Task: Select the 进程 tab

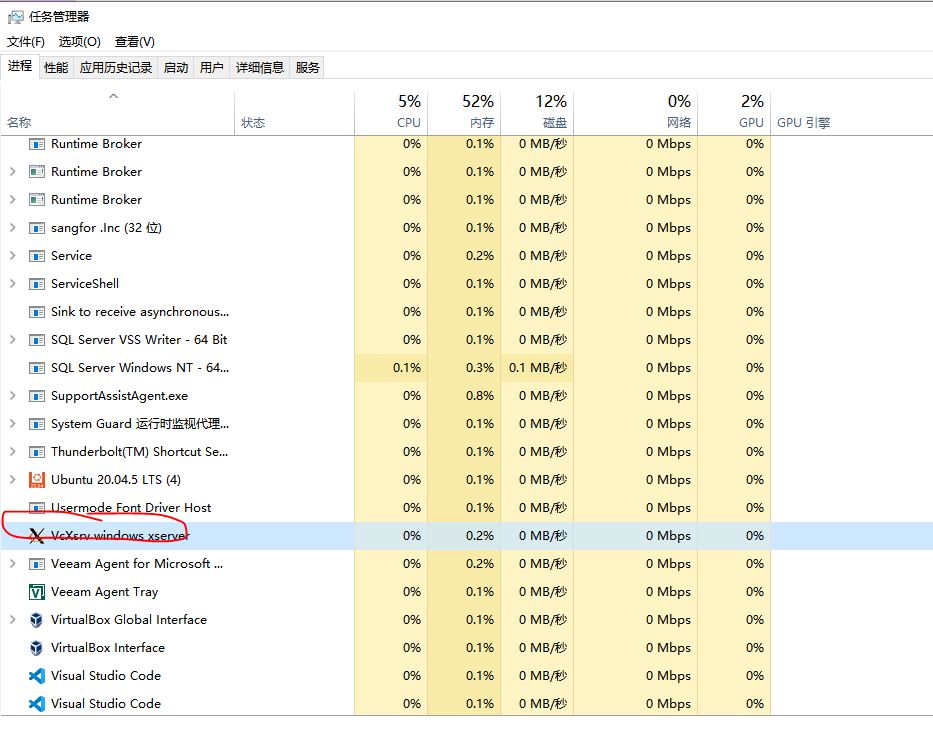Action: (20, 66)
